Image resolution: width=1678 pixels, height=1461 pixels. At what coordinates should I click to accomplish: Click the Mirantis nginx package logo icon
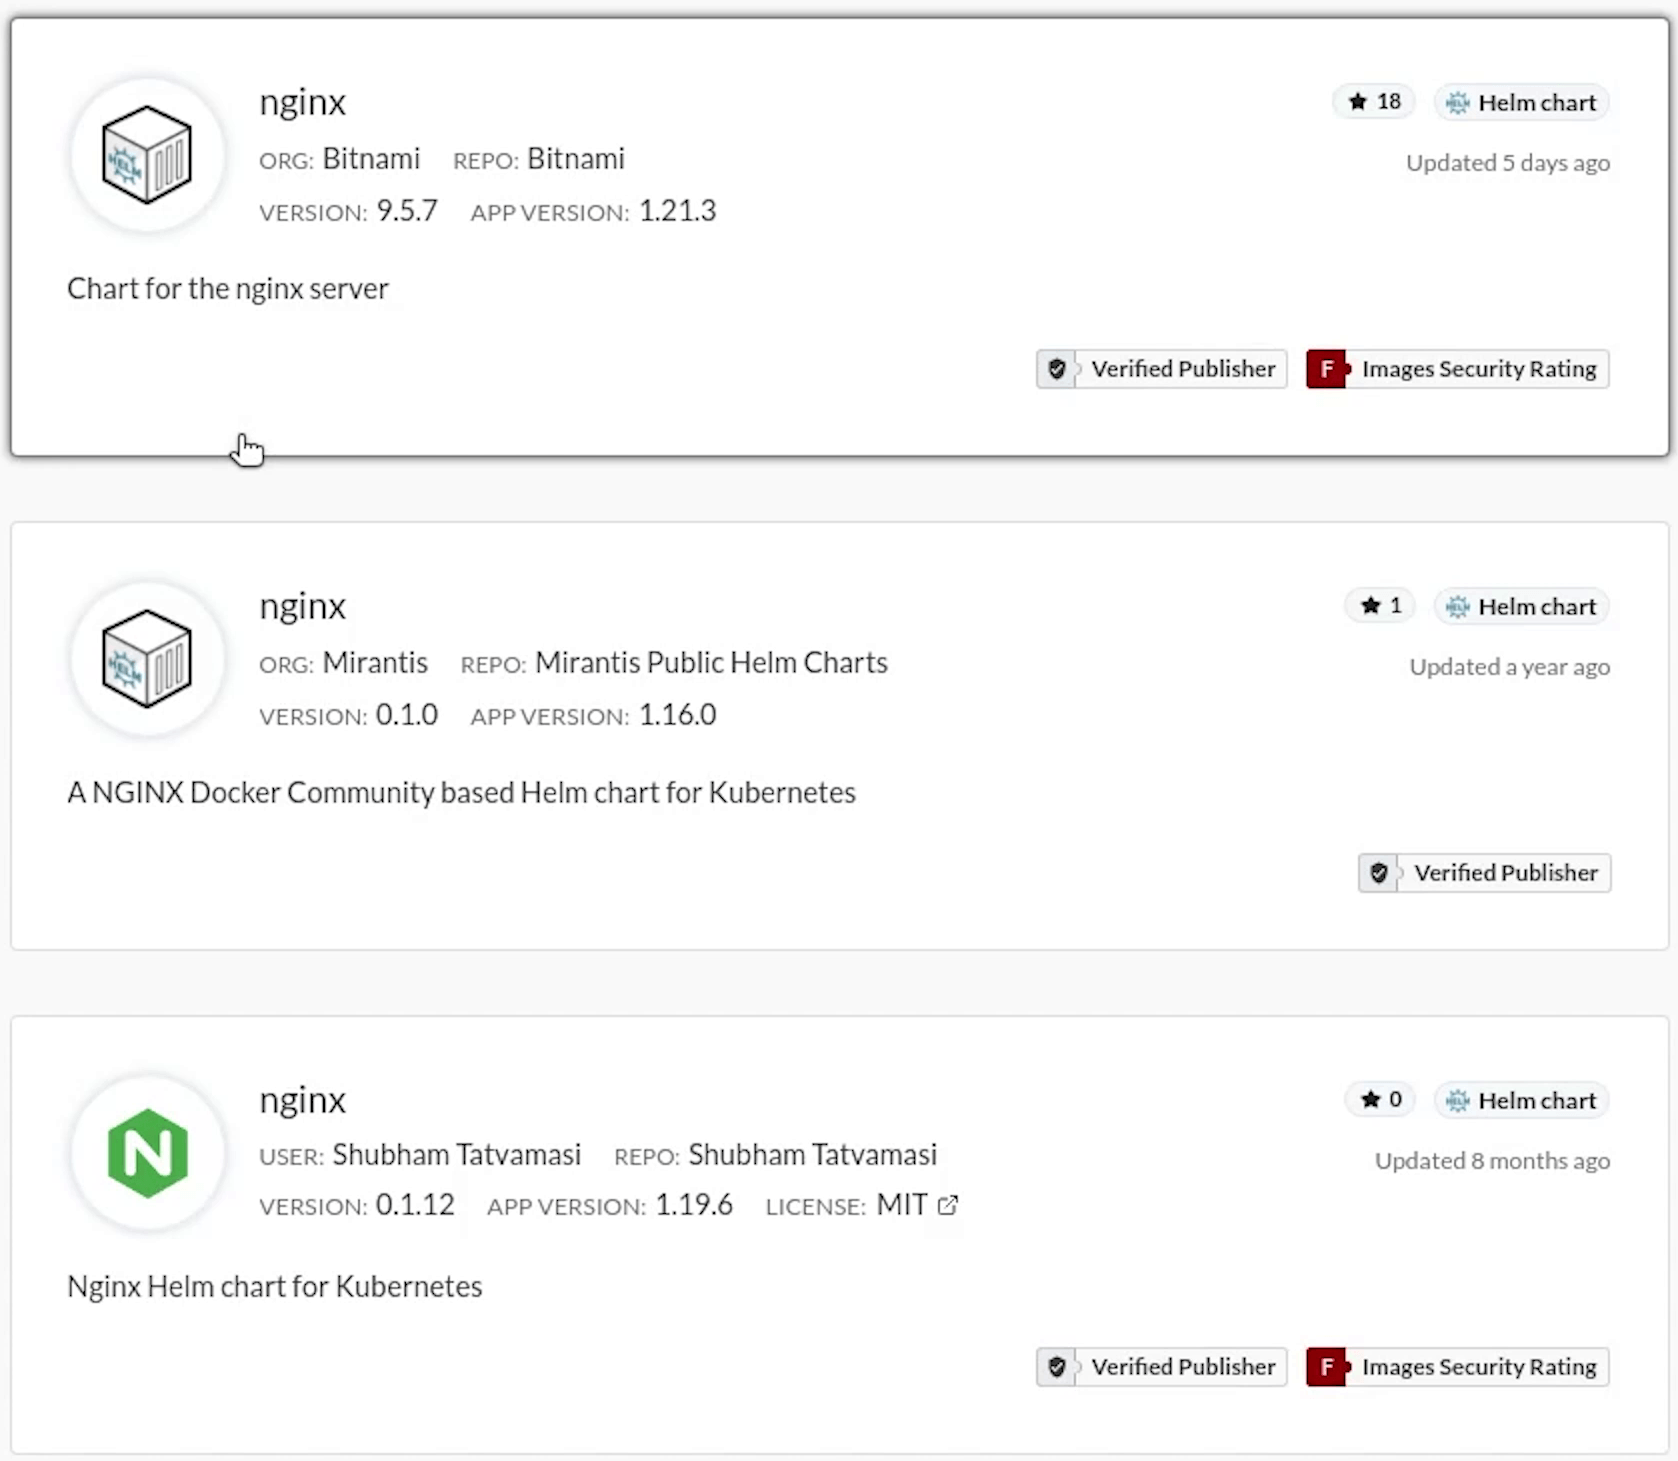(x=147, y=659)
